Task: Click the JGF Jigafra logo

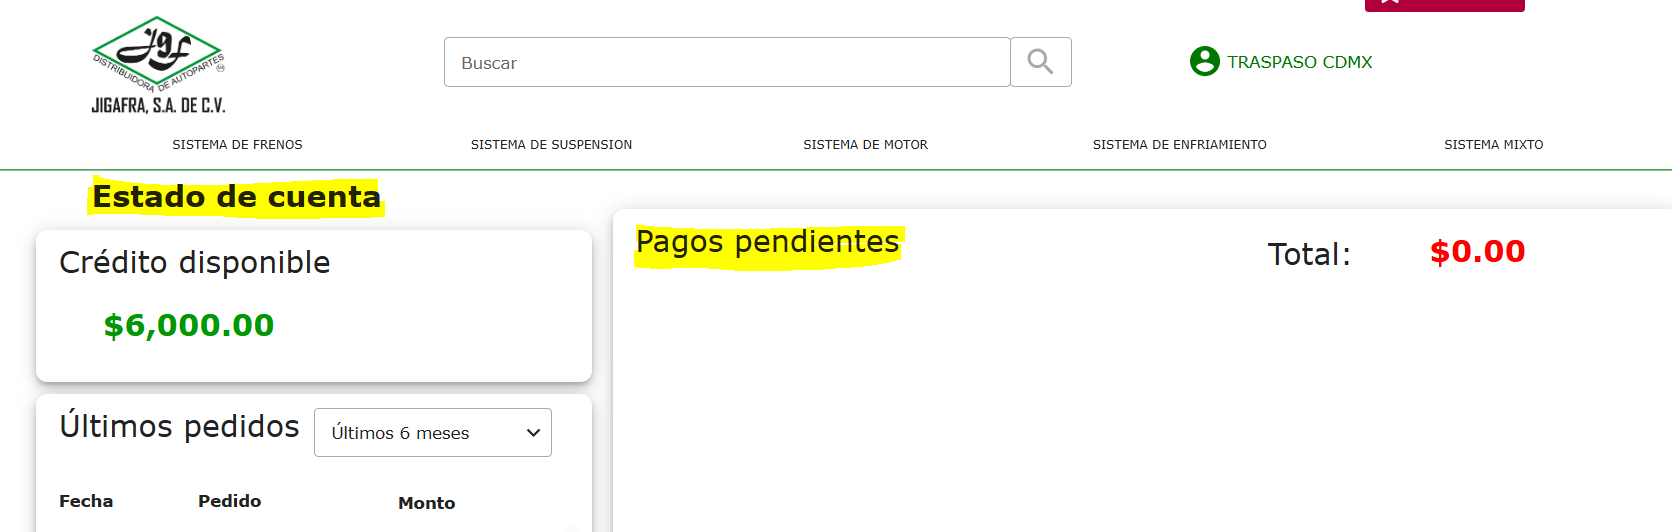Action: (158, 66)
